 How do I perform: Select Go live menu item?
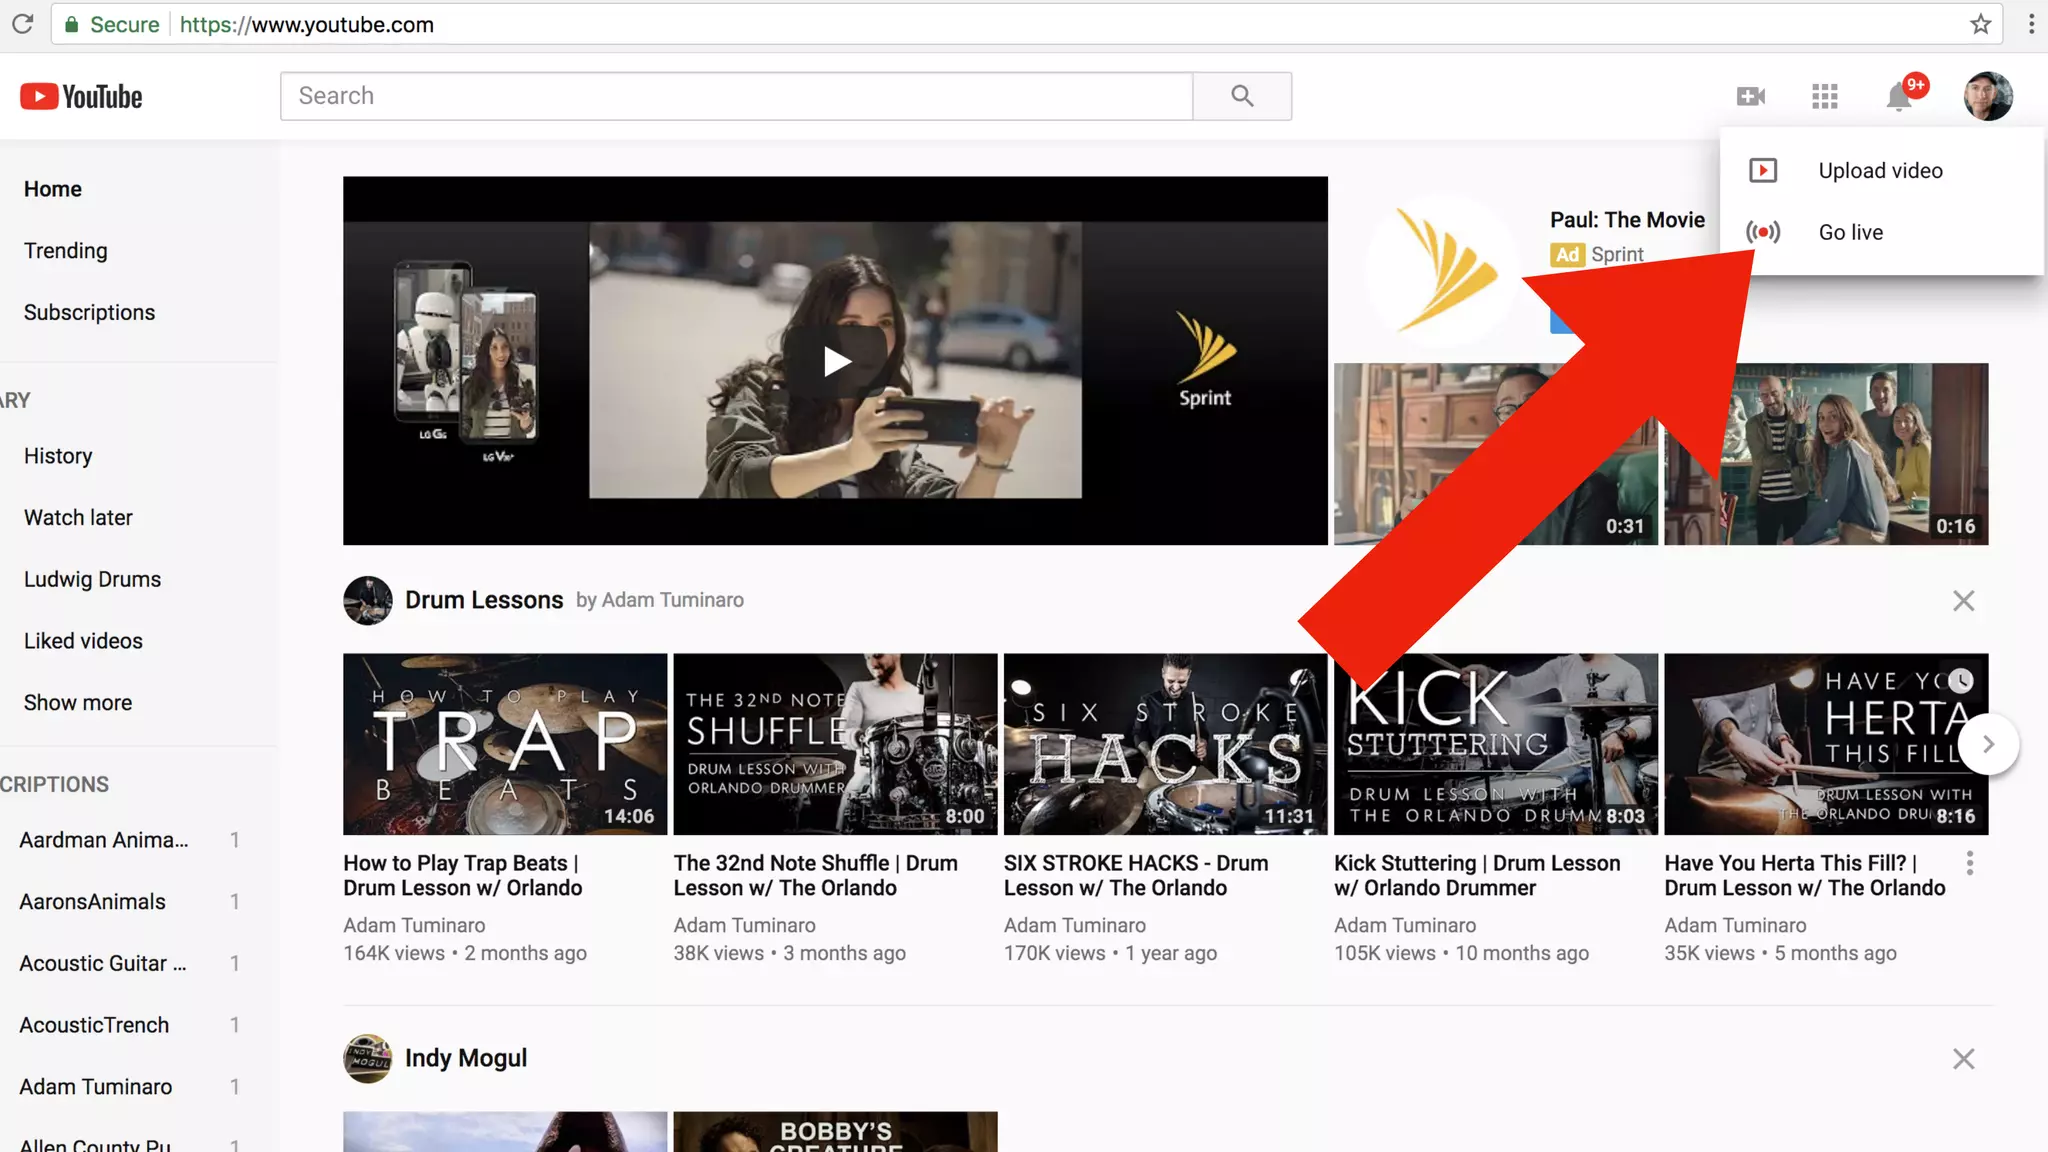1850,232
